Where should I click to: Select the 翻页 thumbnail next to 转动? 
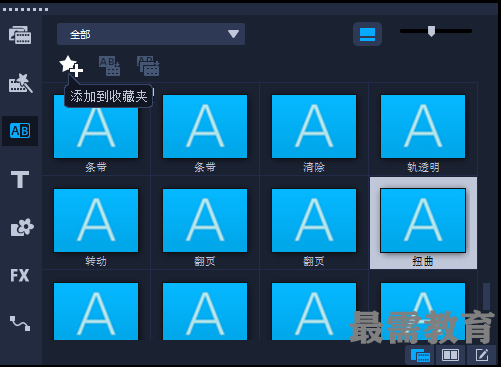tap(205, 220)
